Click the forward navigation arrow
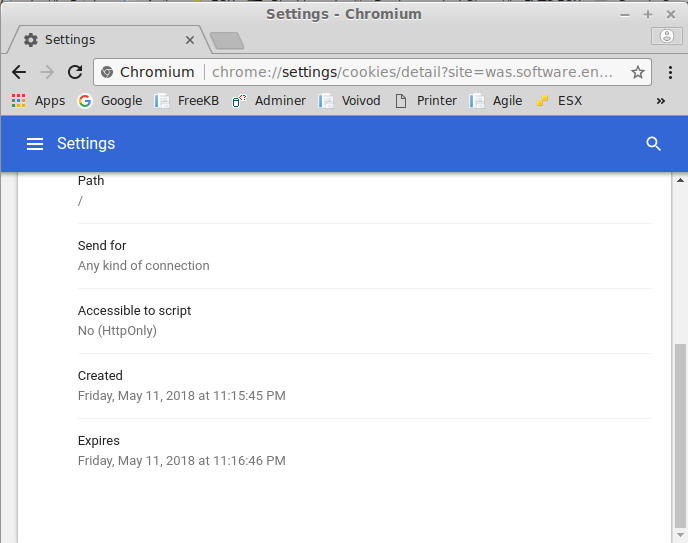This screenshot has width=688, height=543. 47,72
